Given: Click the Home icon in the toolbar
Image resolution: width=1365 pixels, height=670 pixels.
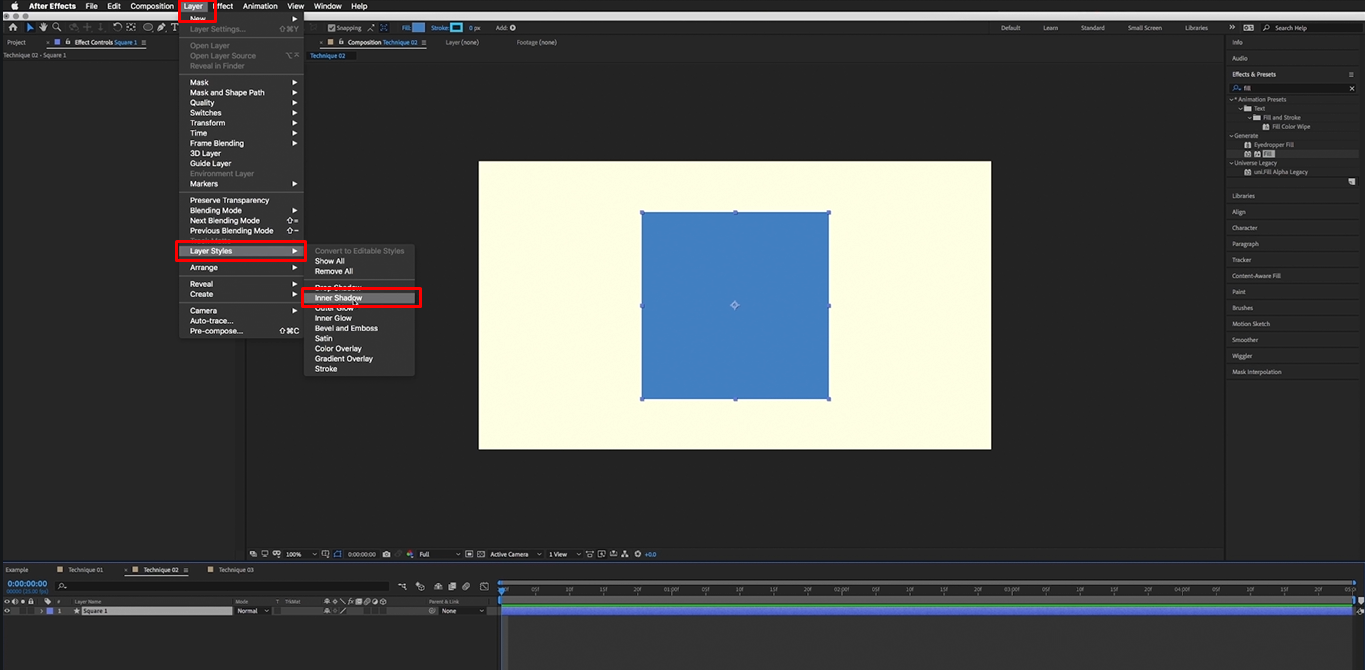Looking at the screenshot, I should coord(13,28).
